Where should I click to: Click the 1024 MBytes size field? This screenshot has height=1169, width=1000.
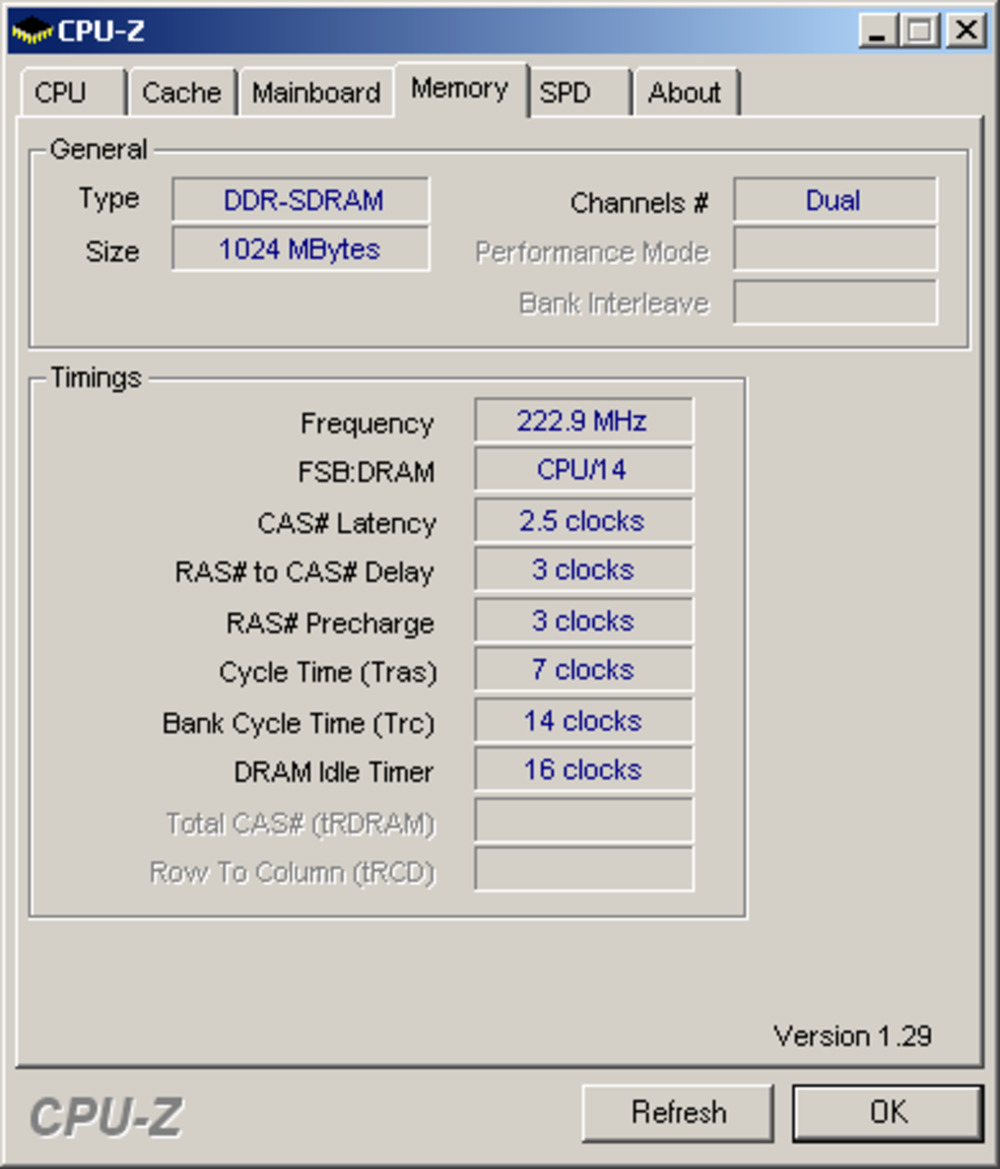301,249
